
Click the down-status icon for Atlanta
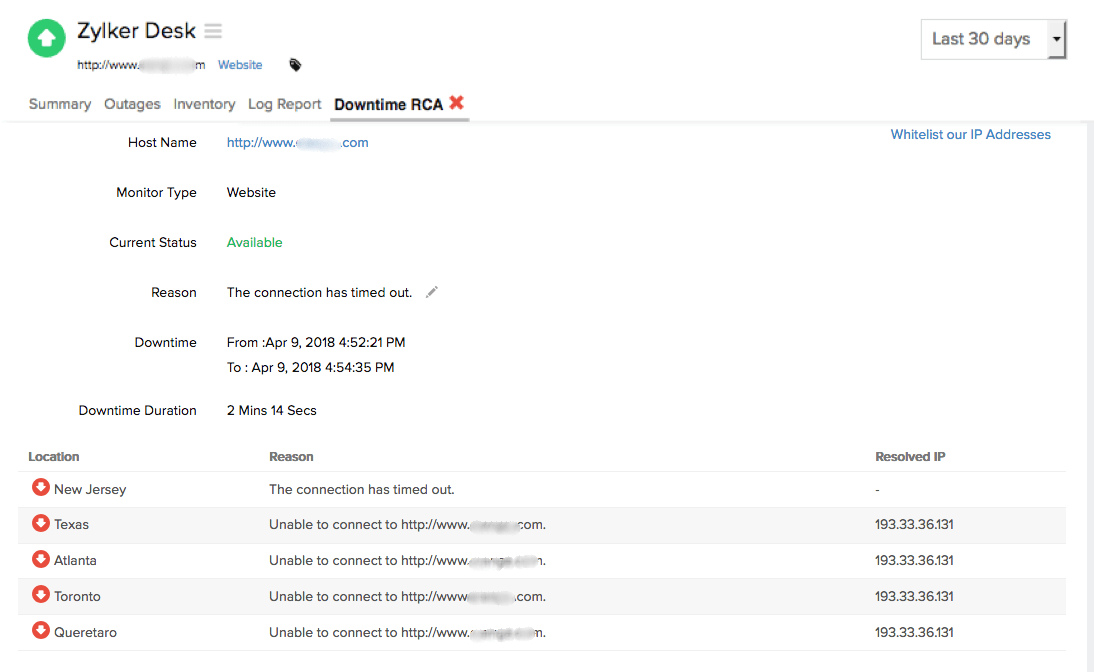(40, 559)
